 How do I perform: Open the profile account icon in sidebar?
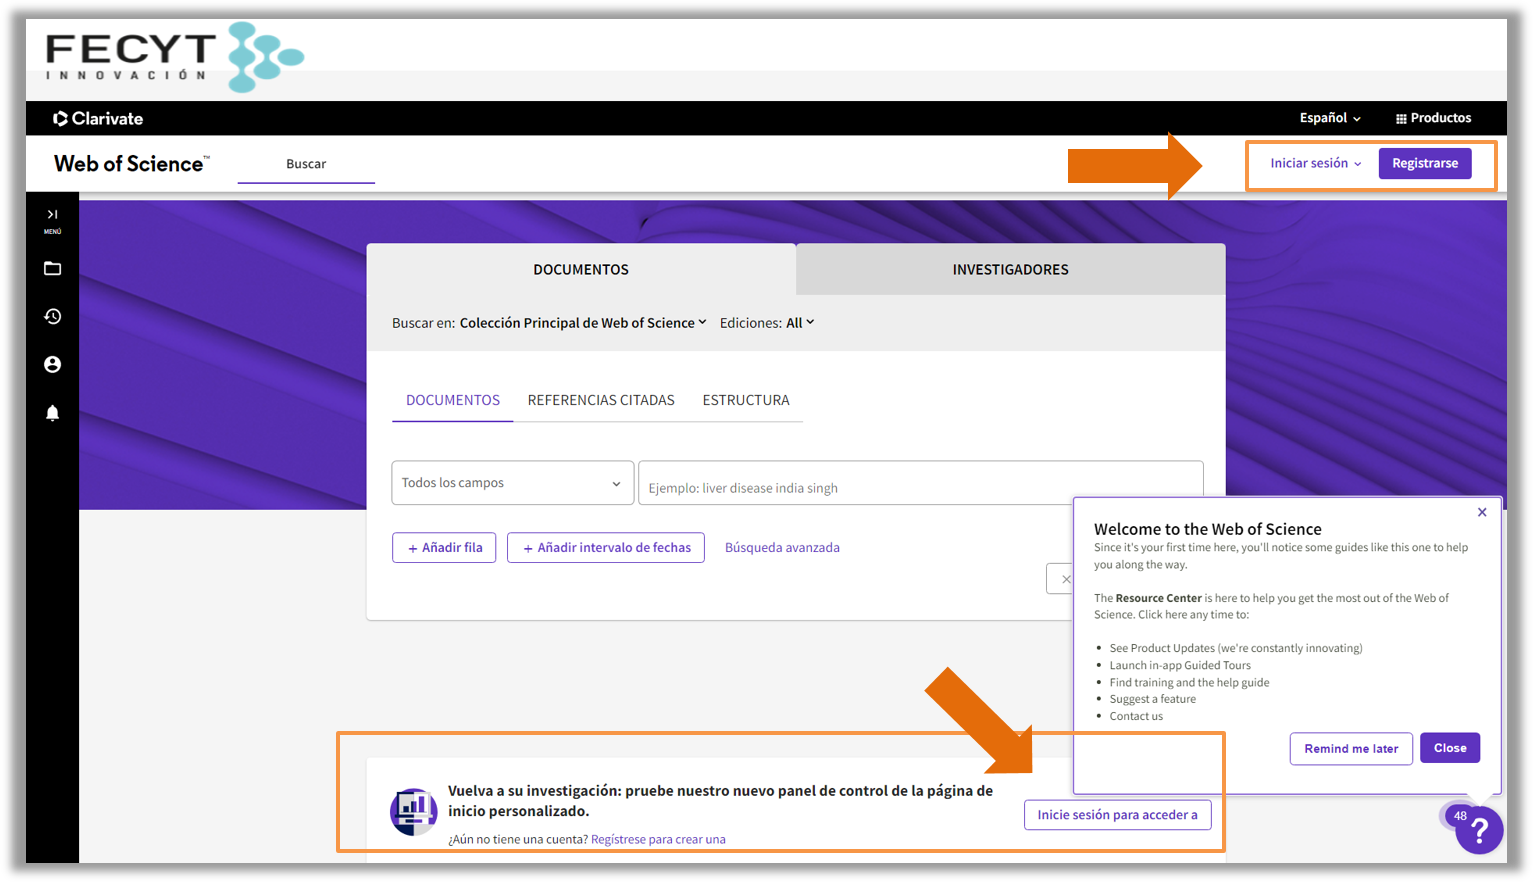(52, 364)
